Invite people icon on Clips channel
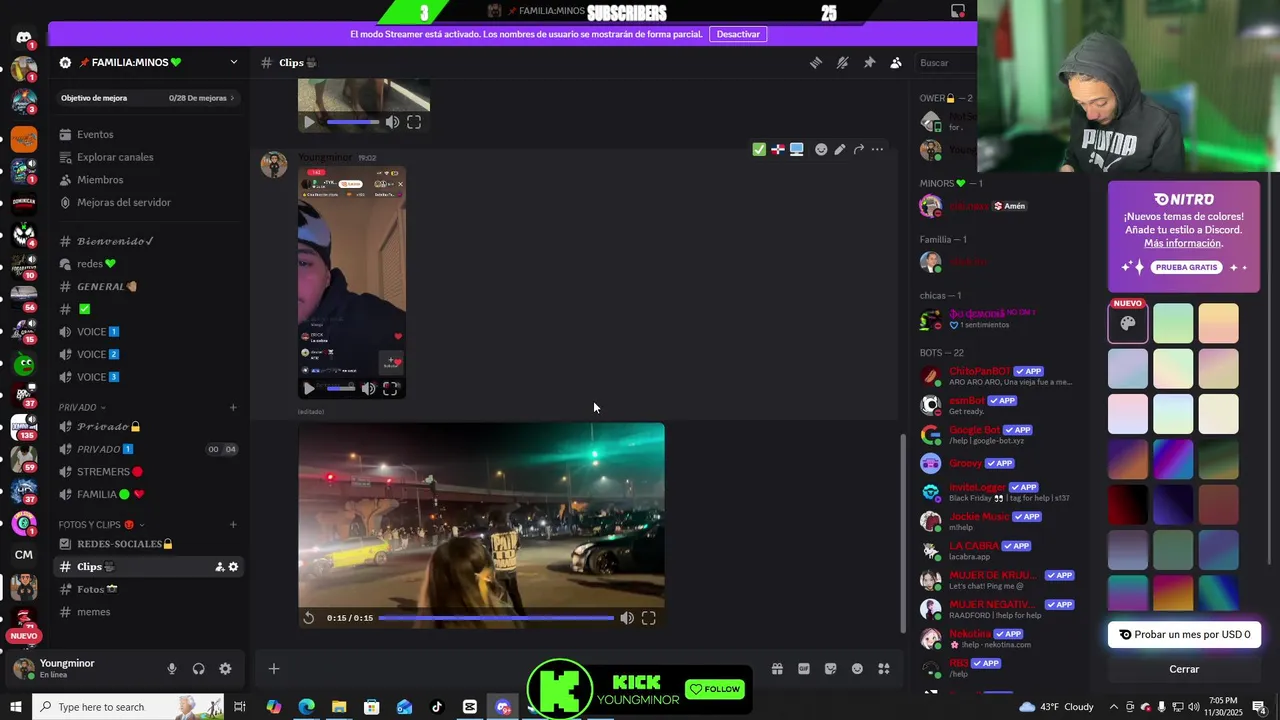This screenshot has width=1280, height=720. pyautogui.click(x=220, y=567)
